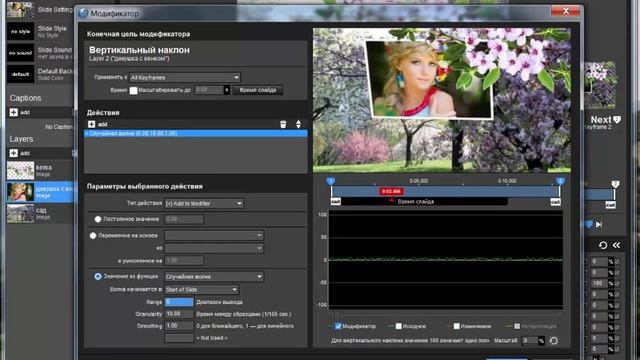Close the Модификатор dialog

click(566, 11)
